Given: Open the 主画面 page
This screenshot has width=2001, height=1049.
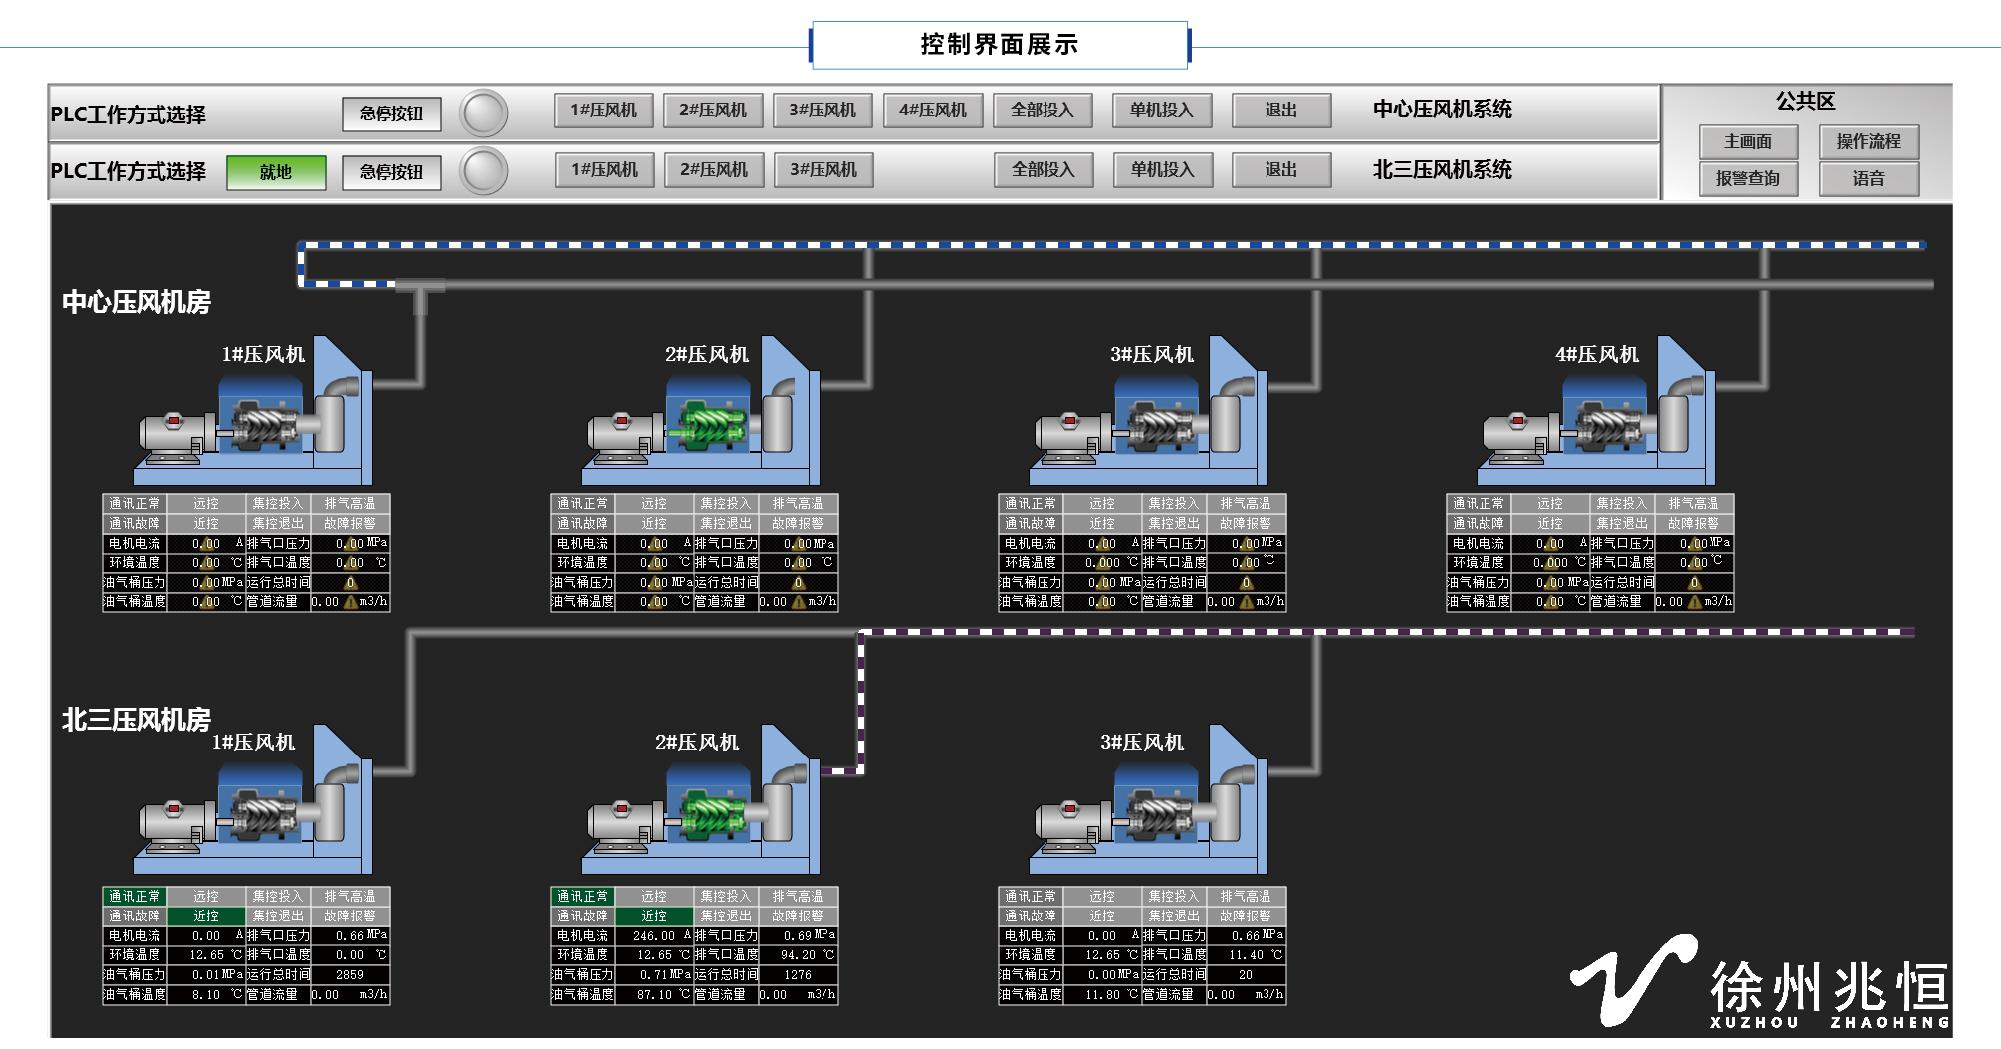Looking at the screenshot, I should click(x=1748, y=142).
